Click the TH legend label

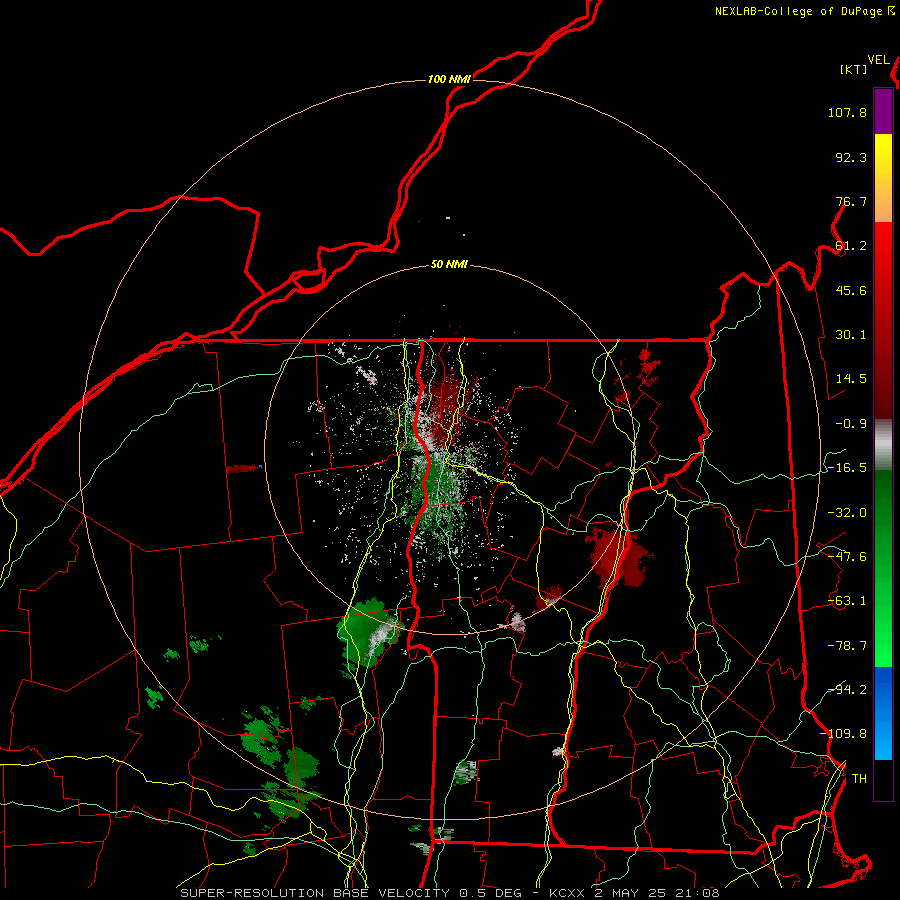tap(859, 778)
